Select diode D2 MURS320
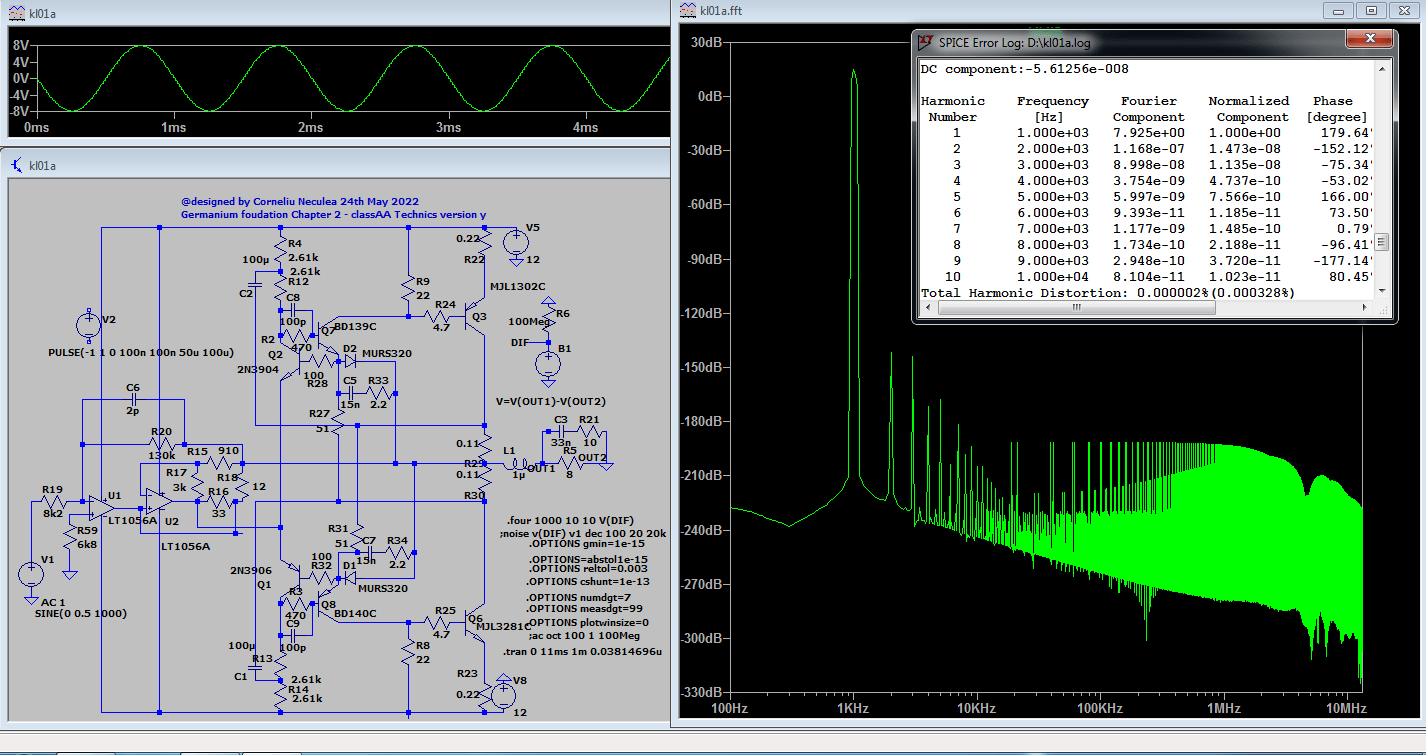 pyautogui.click(x=349, y=360)
